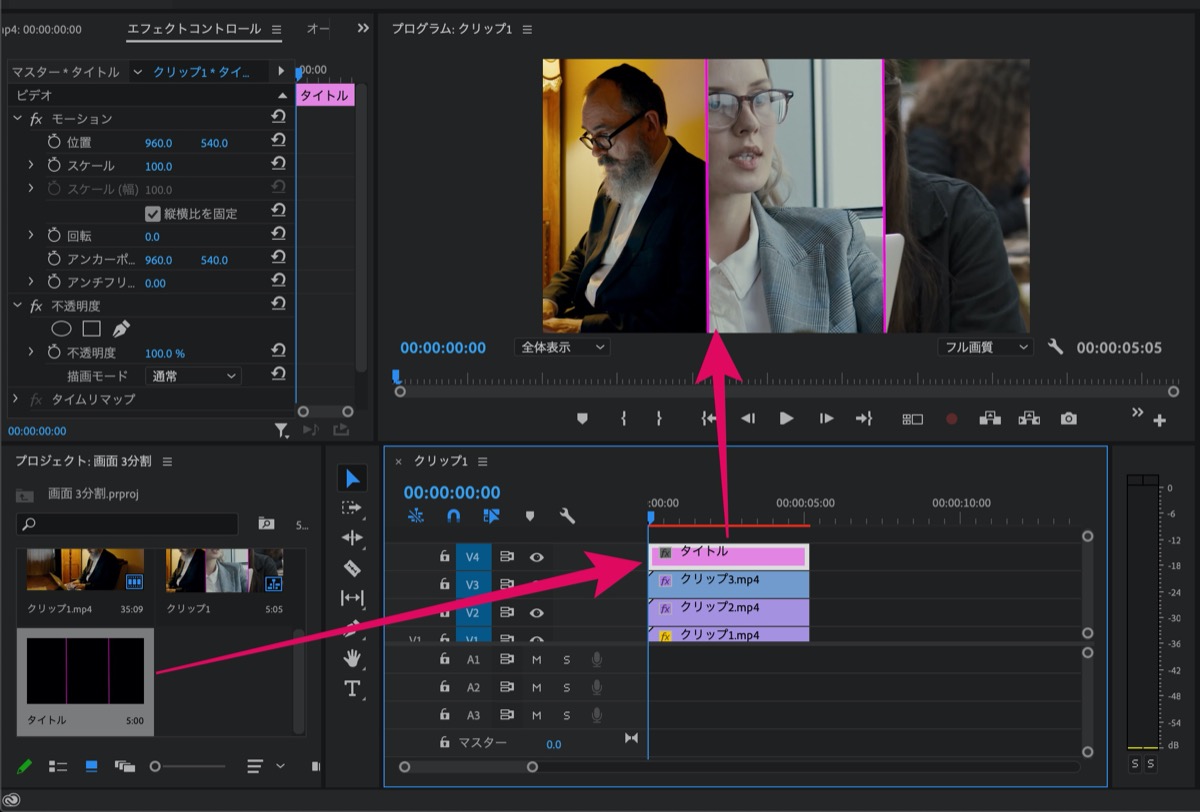Toggle the 位置 animation stopwatch
Viewport: 1200px width, 812px height.
pyautogui.click(x=54, y=142)
